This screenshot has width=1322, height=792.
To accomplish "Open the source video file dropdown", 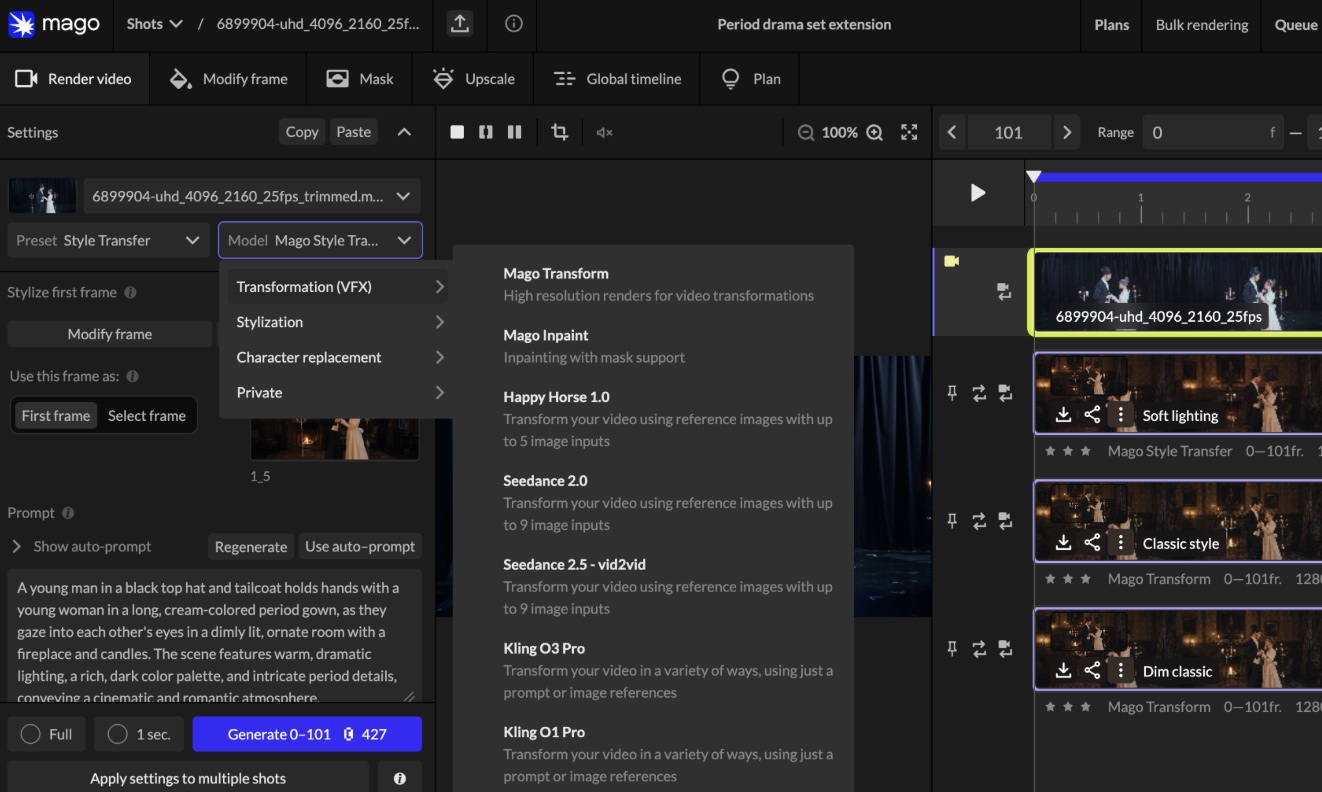I will (x=252, y=196).
